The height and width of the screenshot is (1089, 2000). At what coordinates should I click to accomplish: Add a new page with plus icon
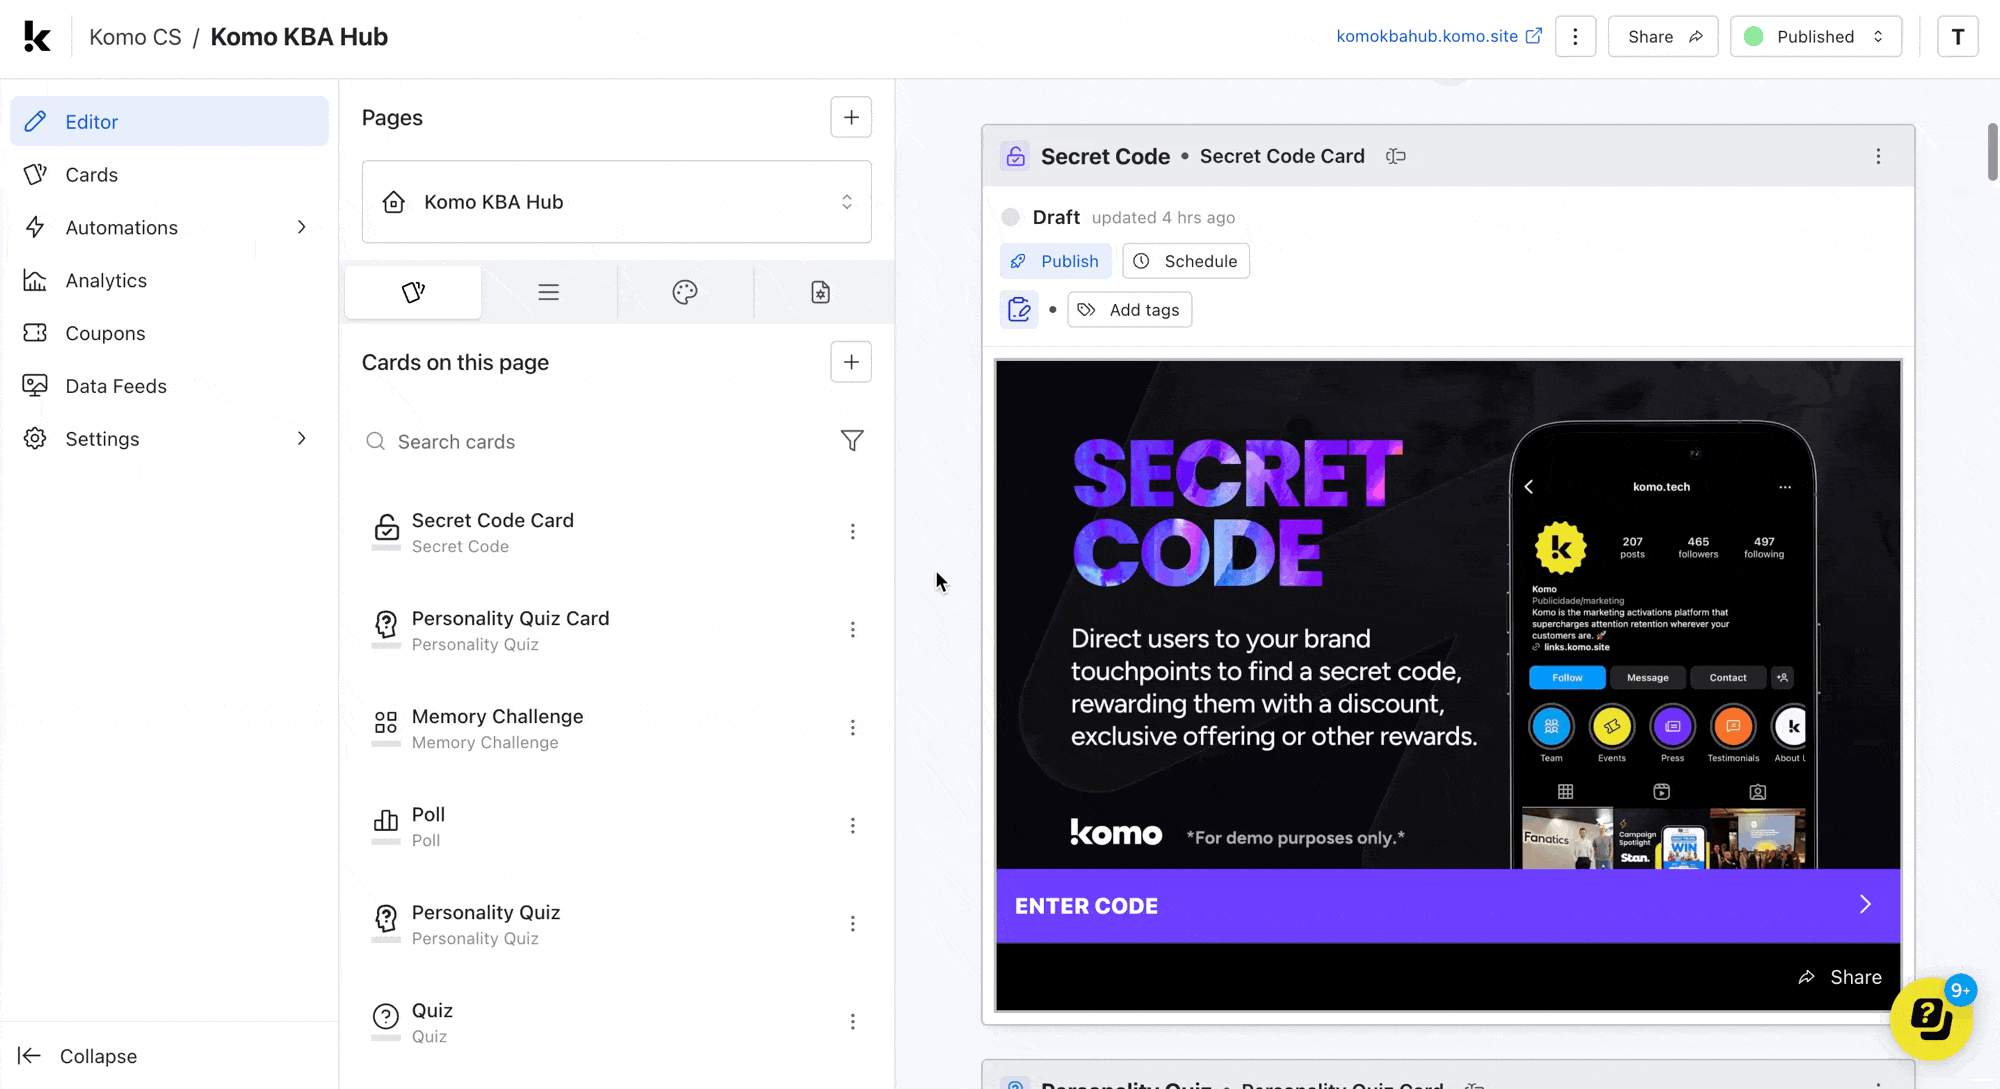point(850,118)
